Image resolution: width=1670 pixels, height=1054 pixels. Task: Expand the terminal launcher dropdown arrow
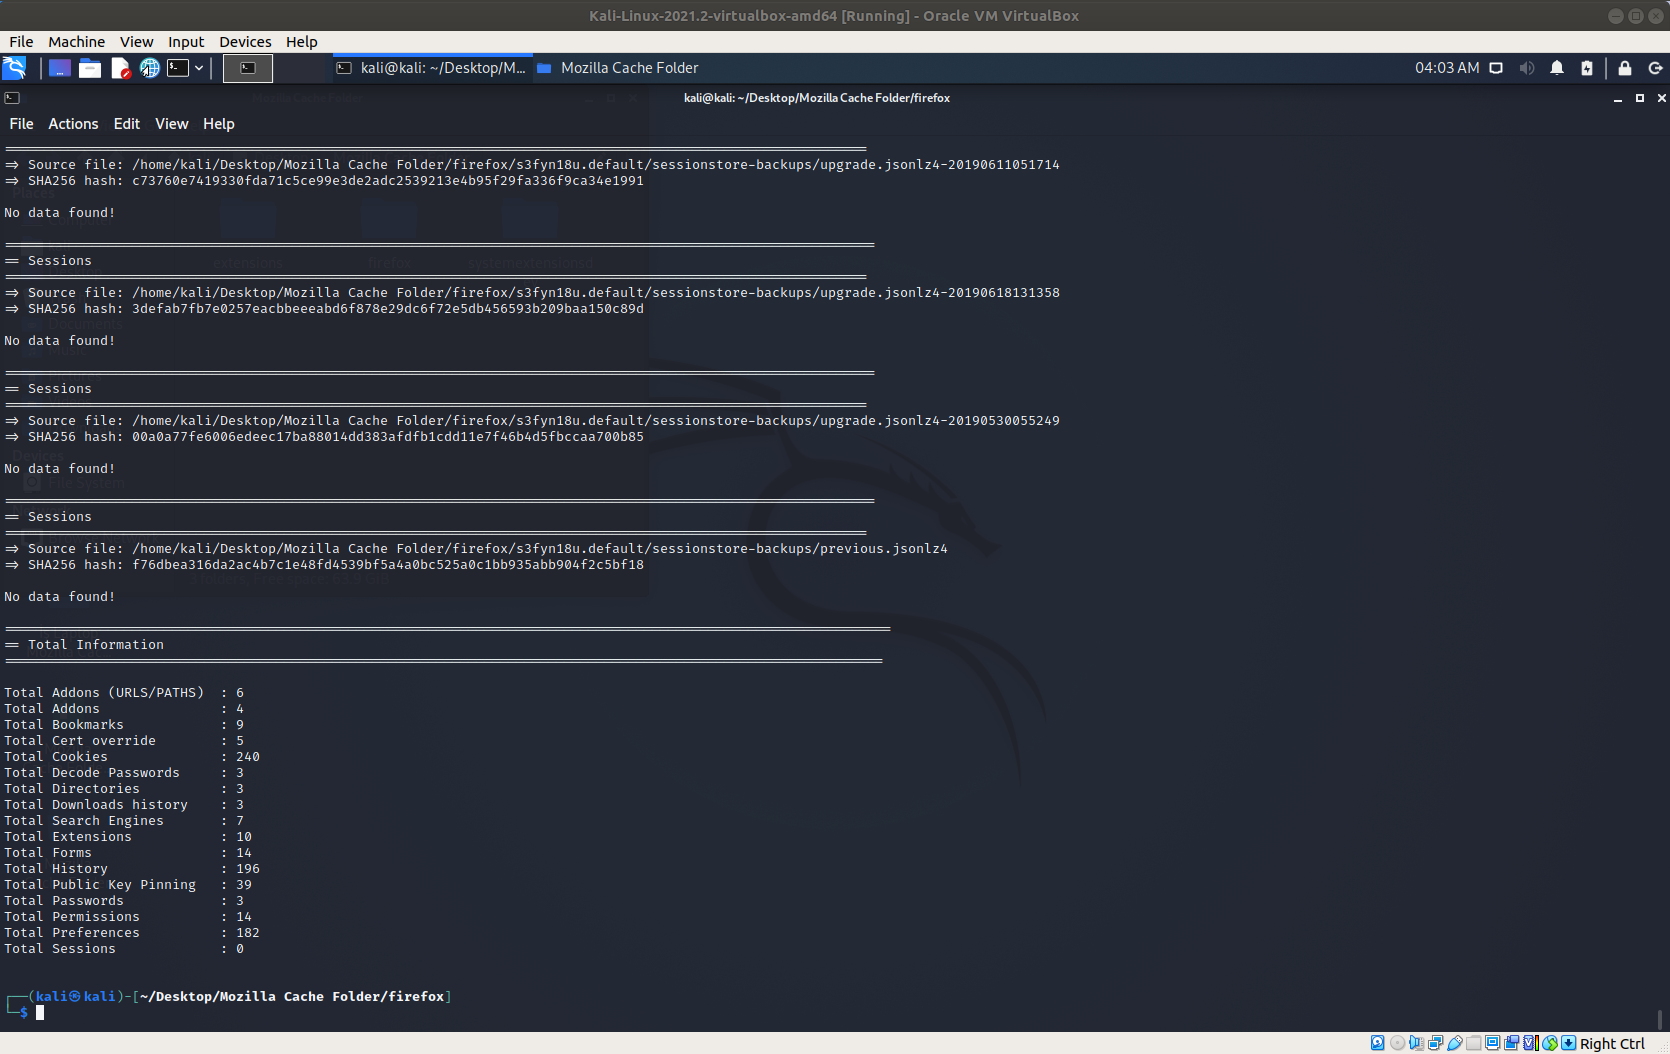(199, 68)
